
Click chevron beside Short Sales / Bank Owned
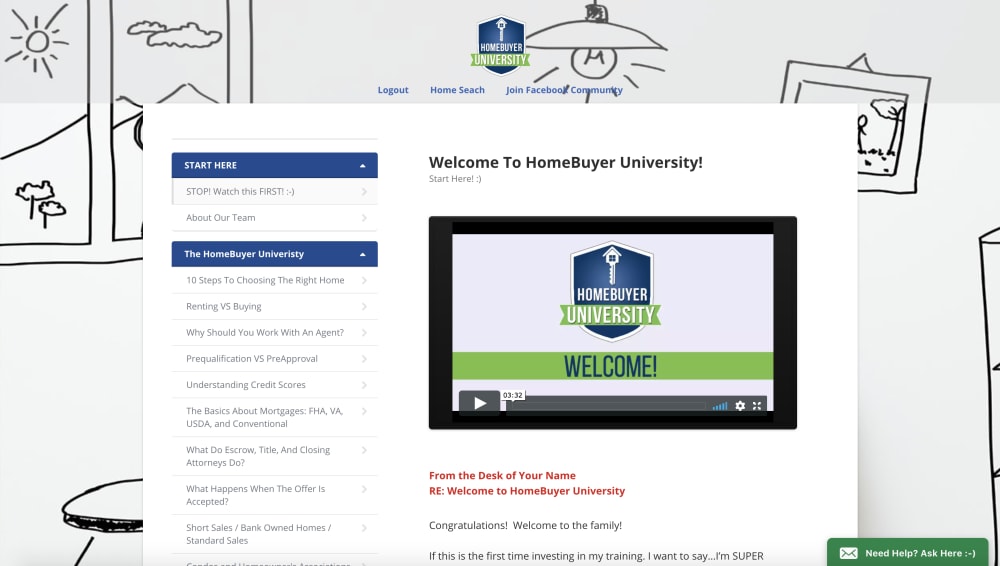pos(364,528)
